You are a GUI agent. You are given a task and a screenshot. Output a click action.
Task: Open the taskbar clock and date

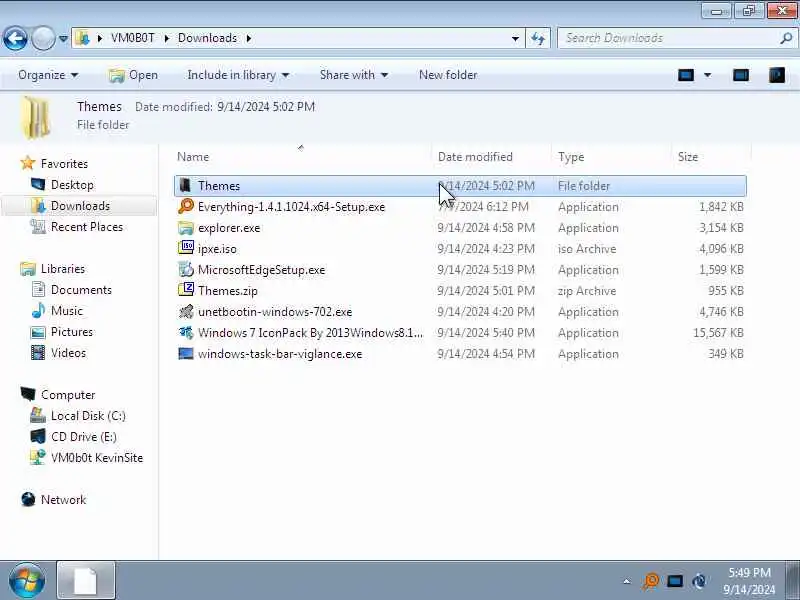(x=749, y=581)
